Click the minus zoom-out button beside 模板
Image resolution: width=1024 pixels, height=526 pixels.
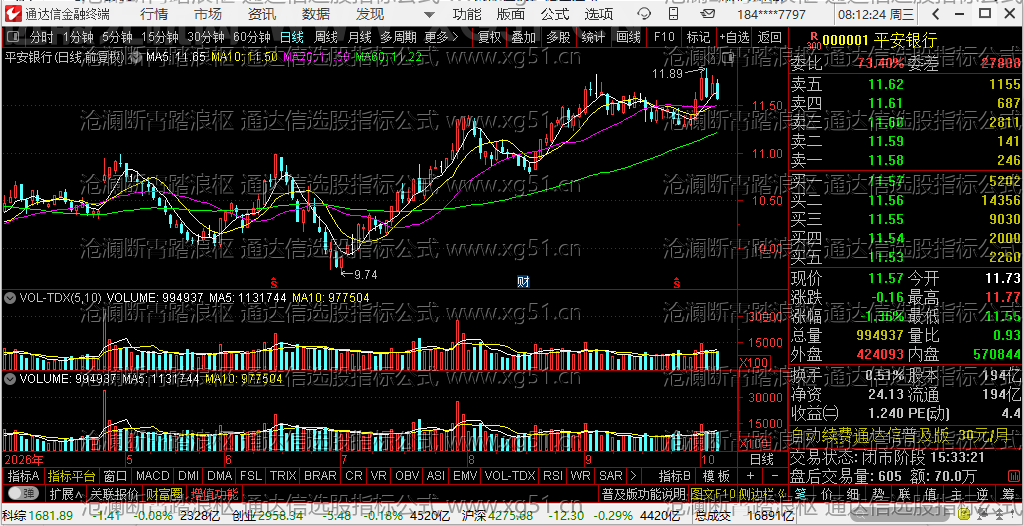point(775,476)
